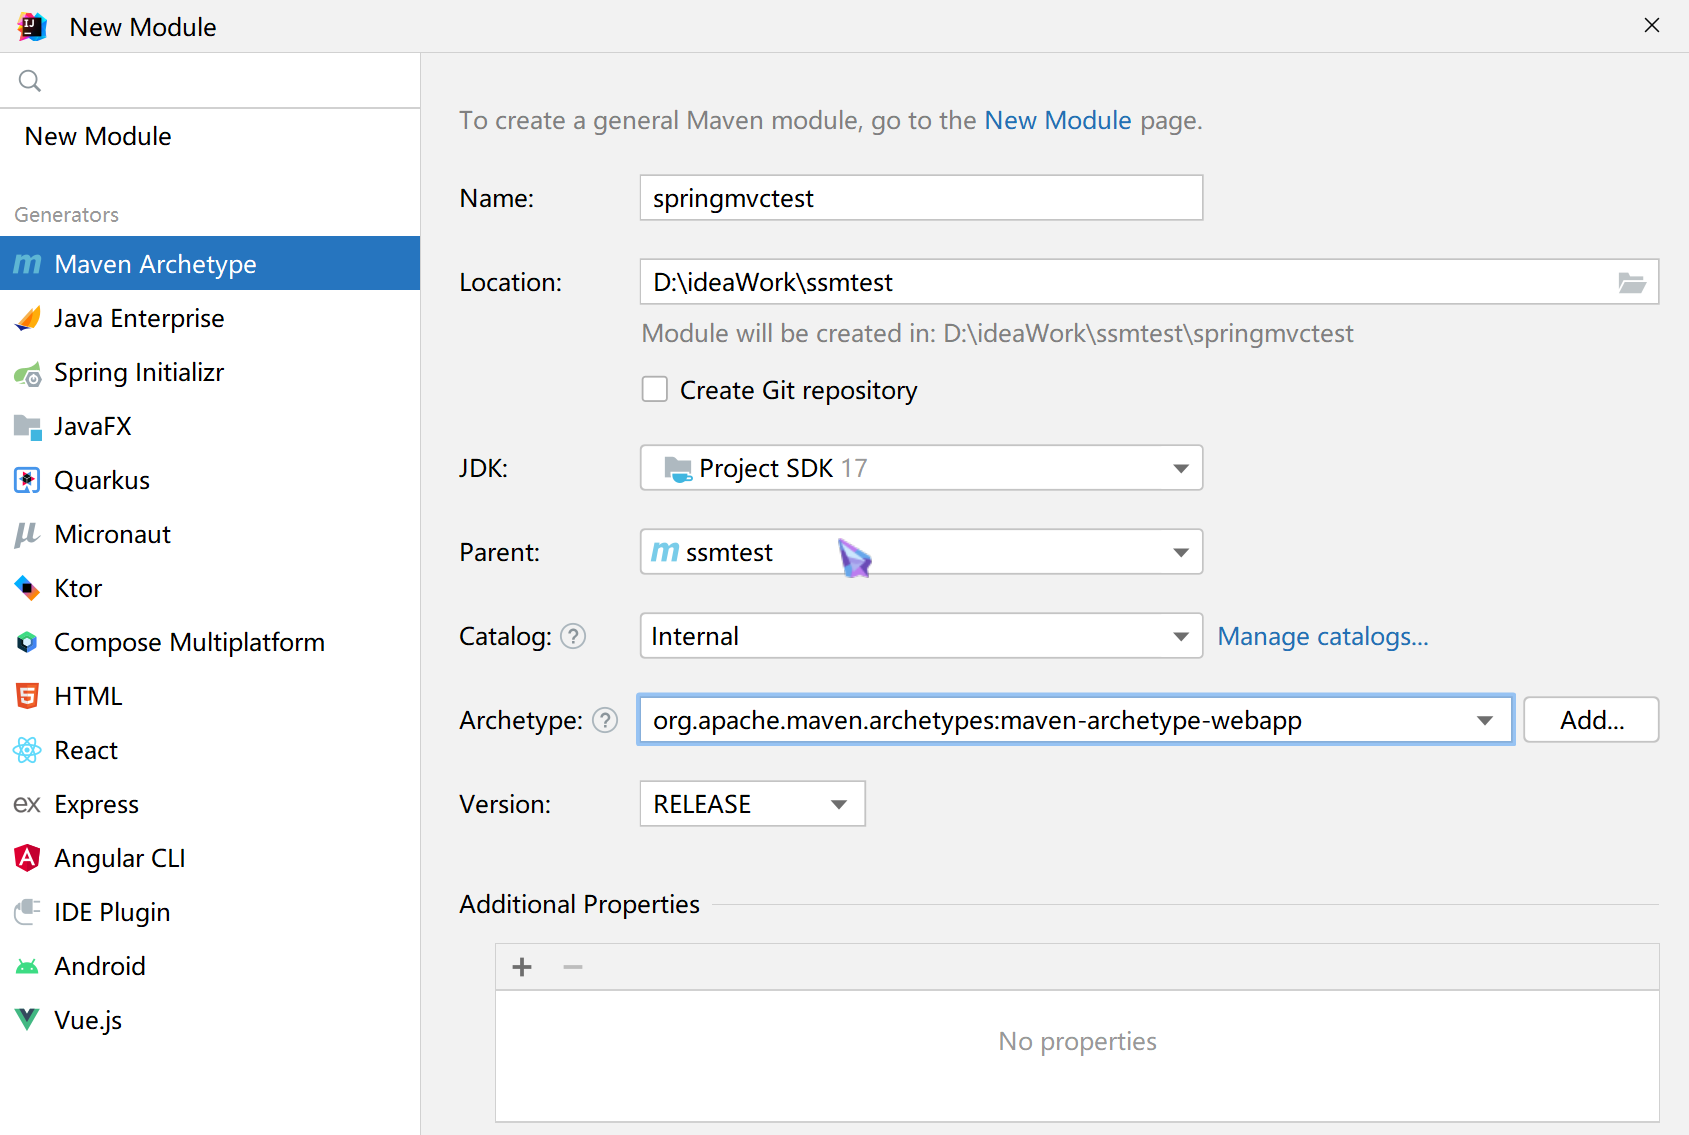Select the IDE Plugin generator

210,912
